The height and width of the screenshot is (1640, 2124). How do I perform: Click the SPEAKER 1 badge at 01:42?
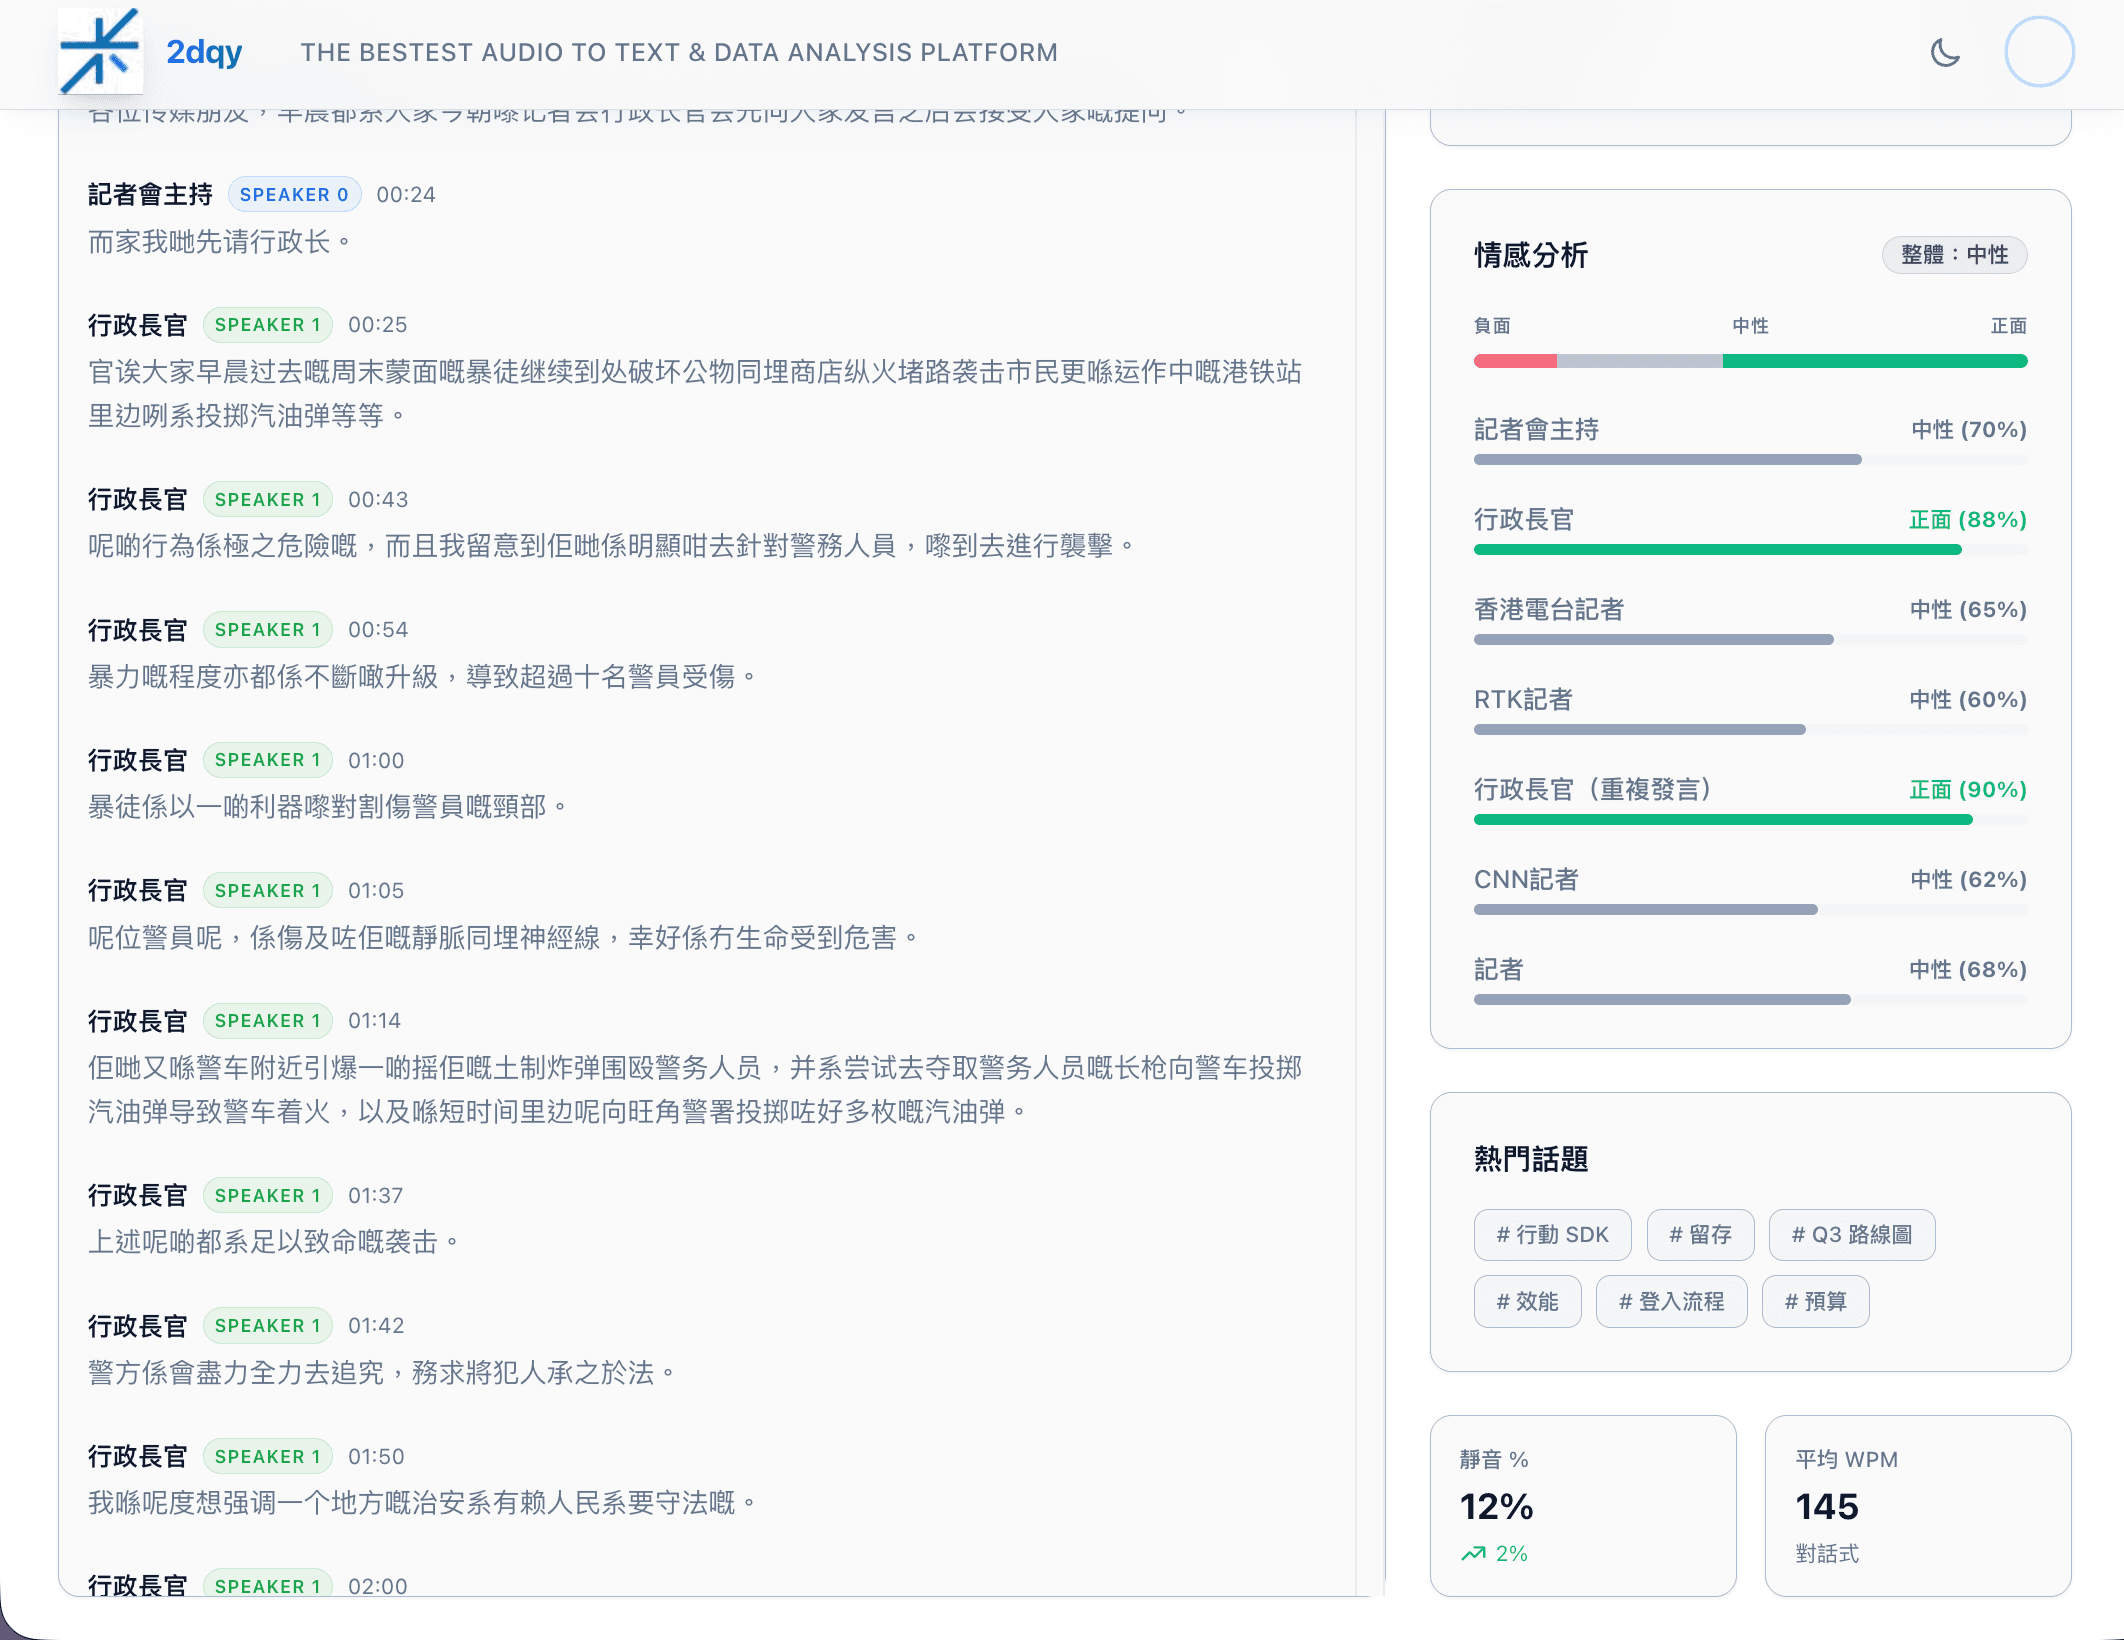pyautogui.click(x=268, y=1326)
